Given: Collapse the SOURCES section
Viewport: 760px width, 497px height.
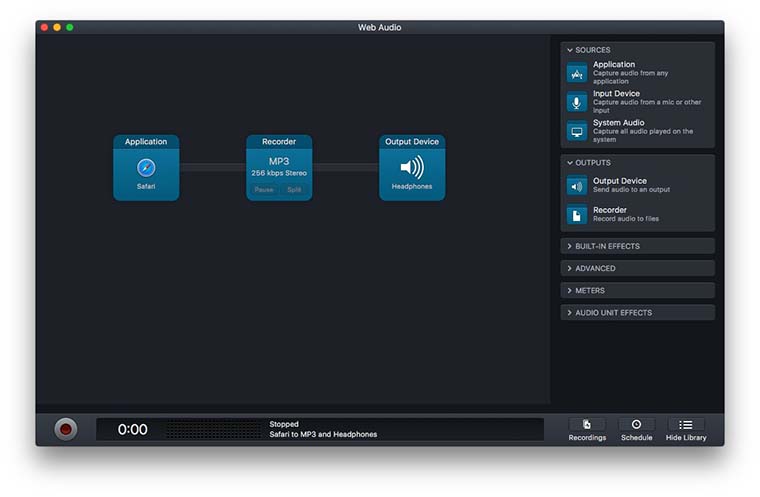Looking at the screenshot, I should click(x=570, y=50).
